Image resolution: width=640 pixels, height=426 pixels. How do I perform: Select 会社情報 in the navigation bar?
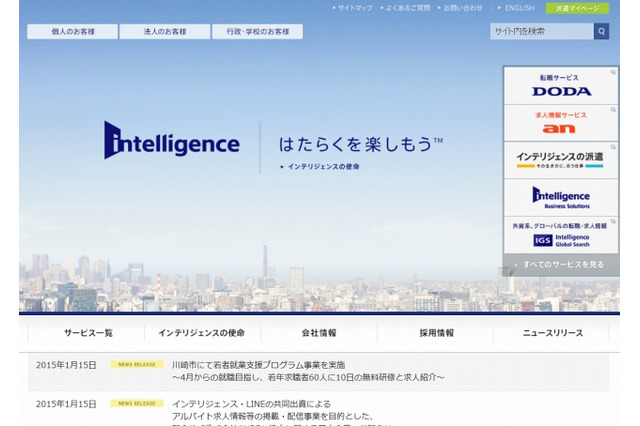tap(319, 333)
